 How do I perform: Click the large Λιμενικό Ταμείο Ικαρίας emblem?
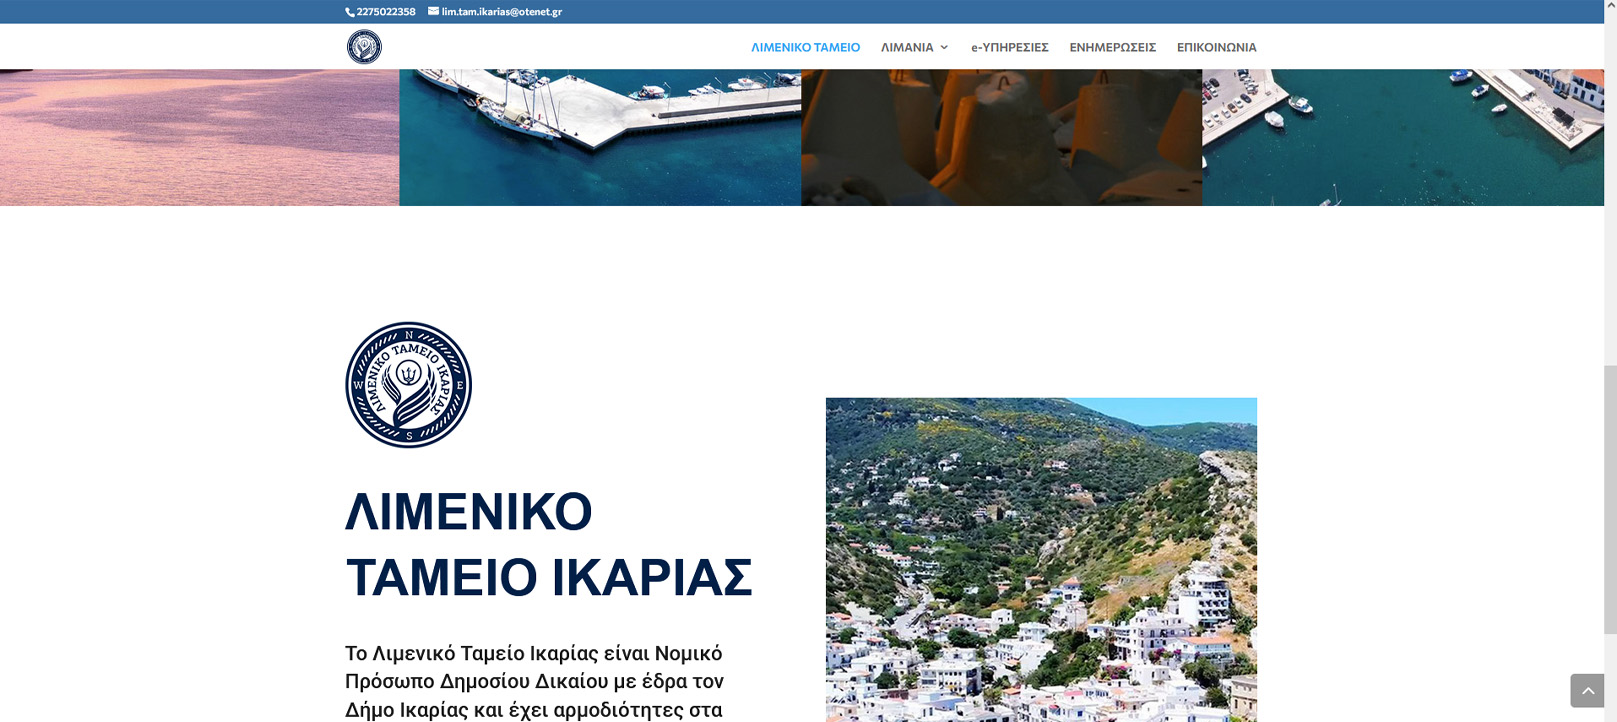point(408,385)
